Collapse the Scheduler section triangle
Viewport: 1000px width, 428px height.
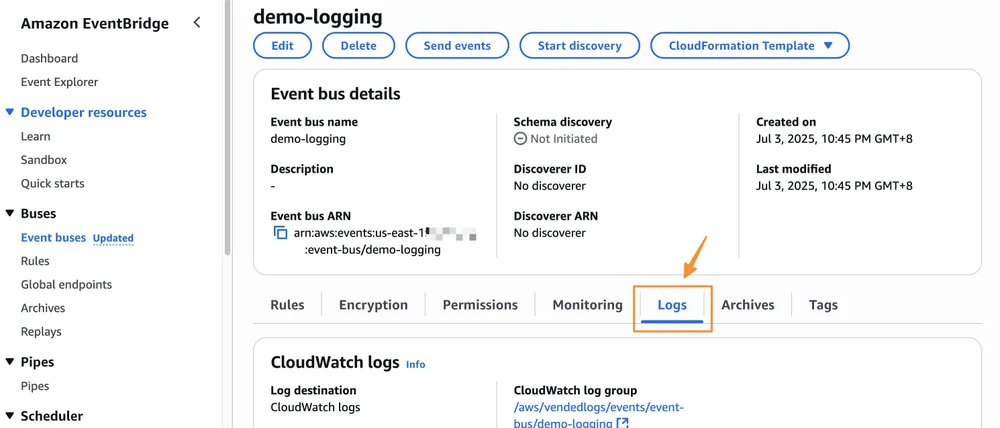[x=9, y=417]
